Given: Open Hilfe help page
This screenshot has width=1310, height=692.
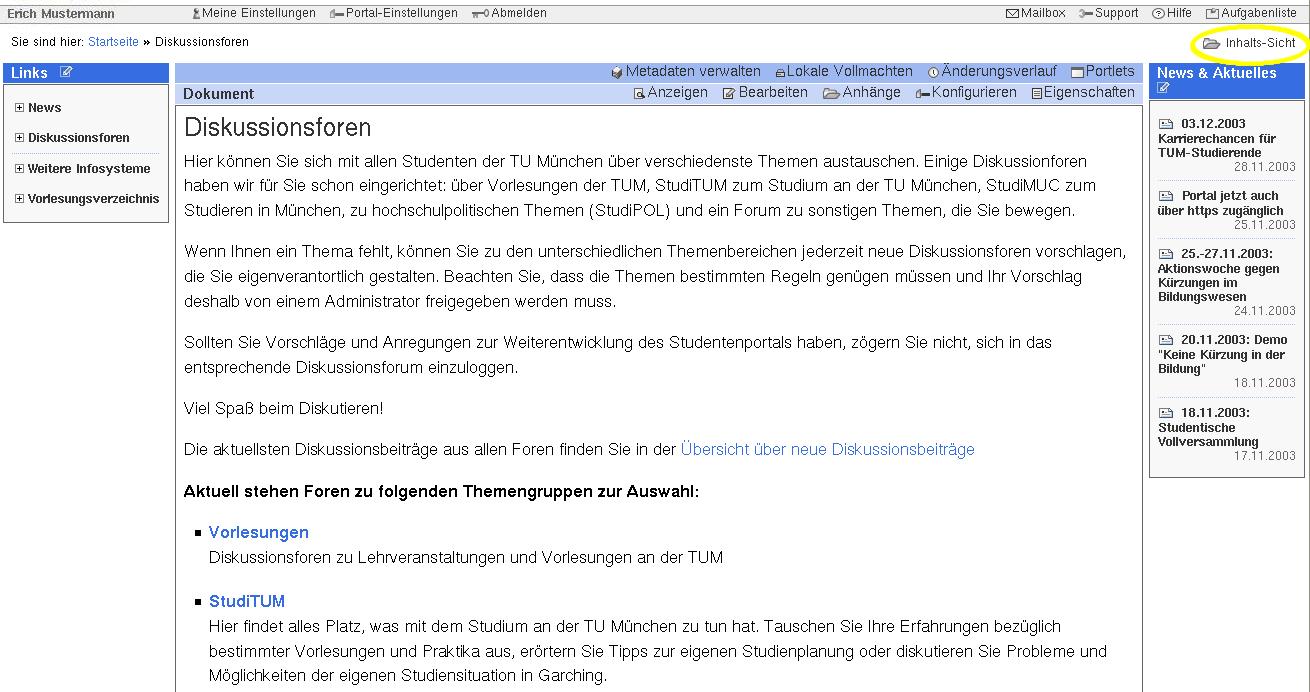Looking at the screenshot, I should tap(1172, 13).
